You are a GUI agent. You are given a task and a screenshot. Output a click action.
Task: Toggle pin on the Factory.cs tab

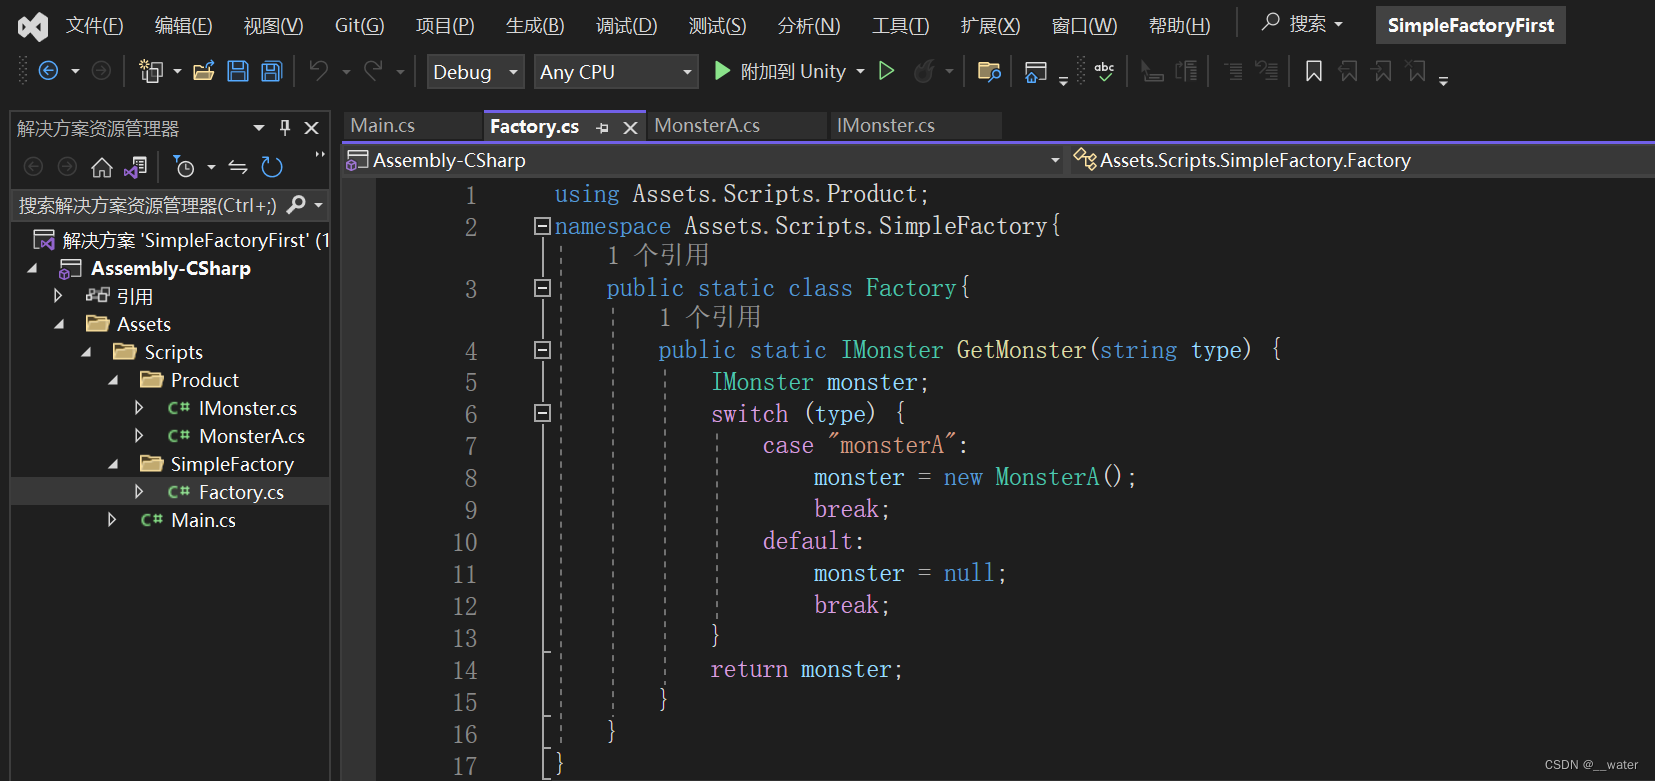(602, 128)
